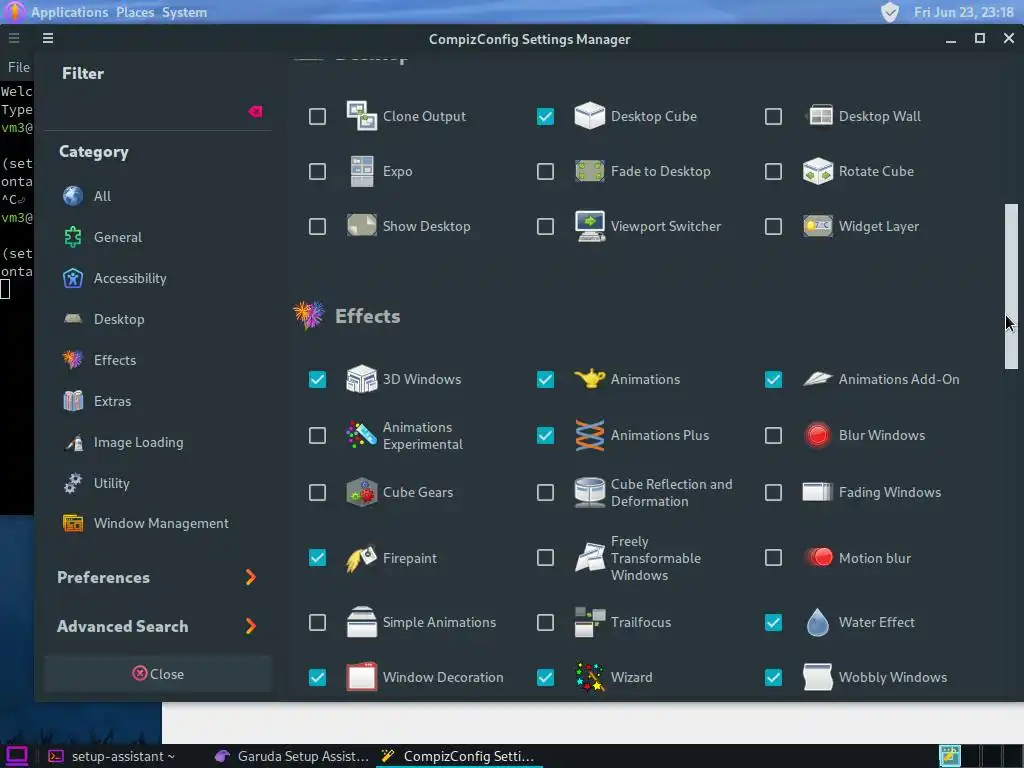Click the Window Decoration plugin icon
1024x768 pixels.
click(x=361, y=677)
